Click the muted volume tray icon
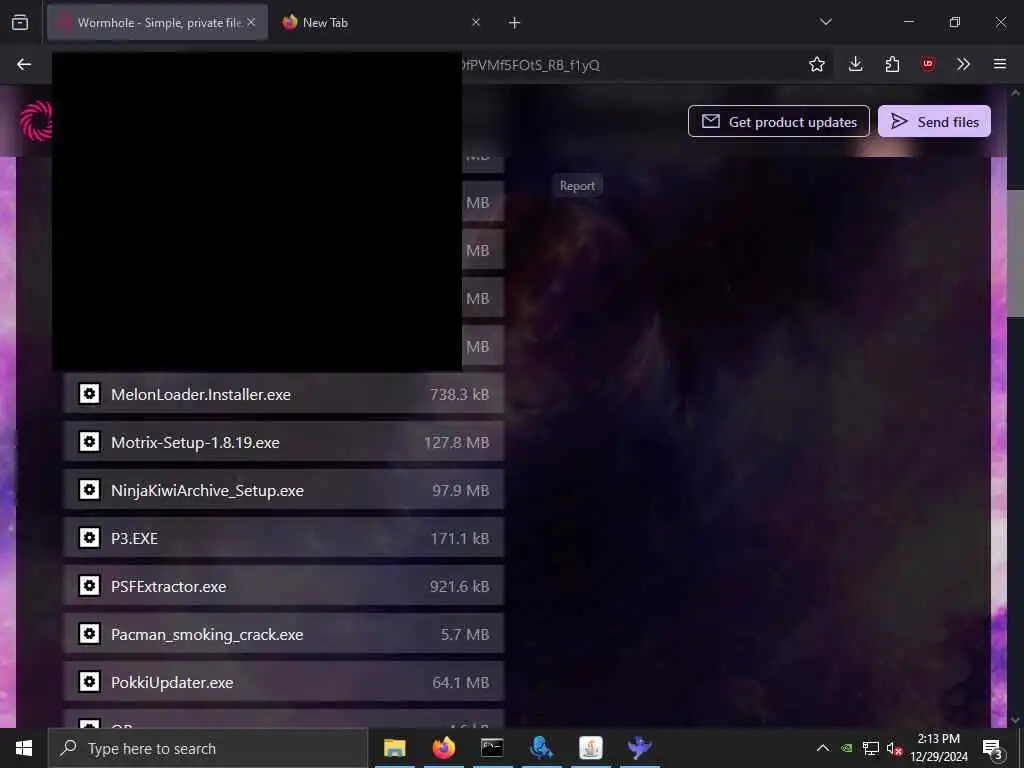Image resolution: width=1024 pixels, height=768 pixels. click(x=894, y=748)
